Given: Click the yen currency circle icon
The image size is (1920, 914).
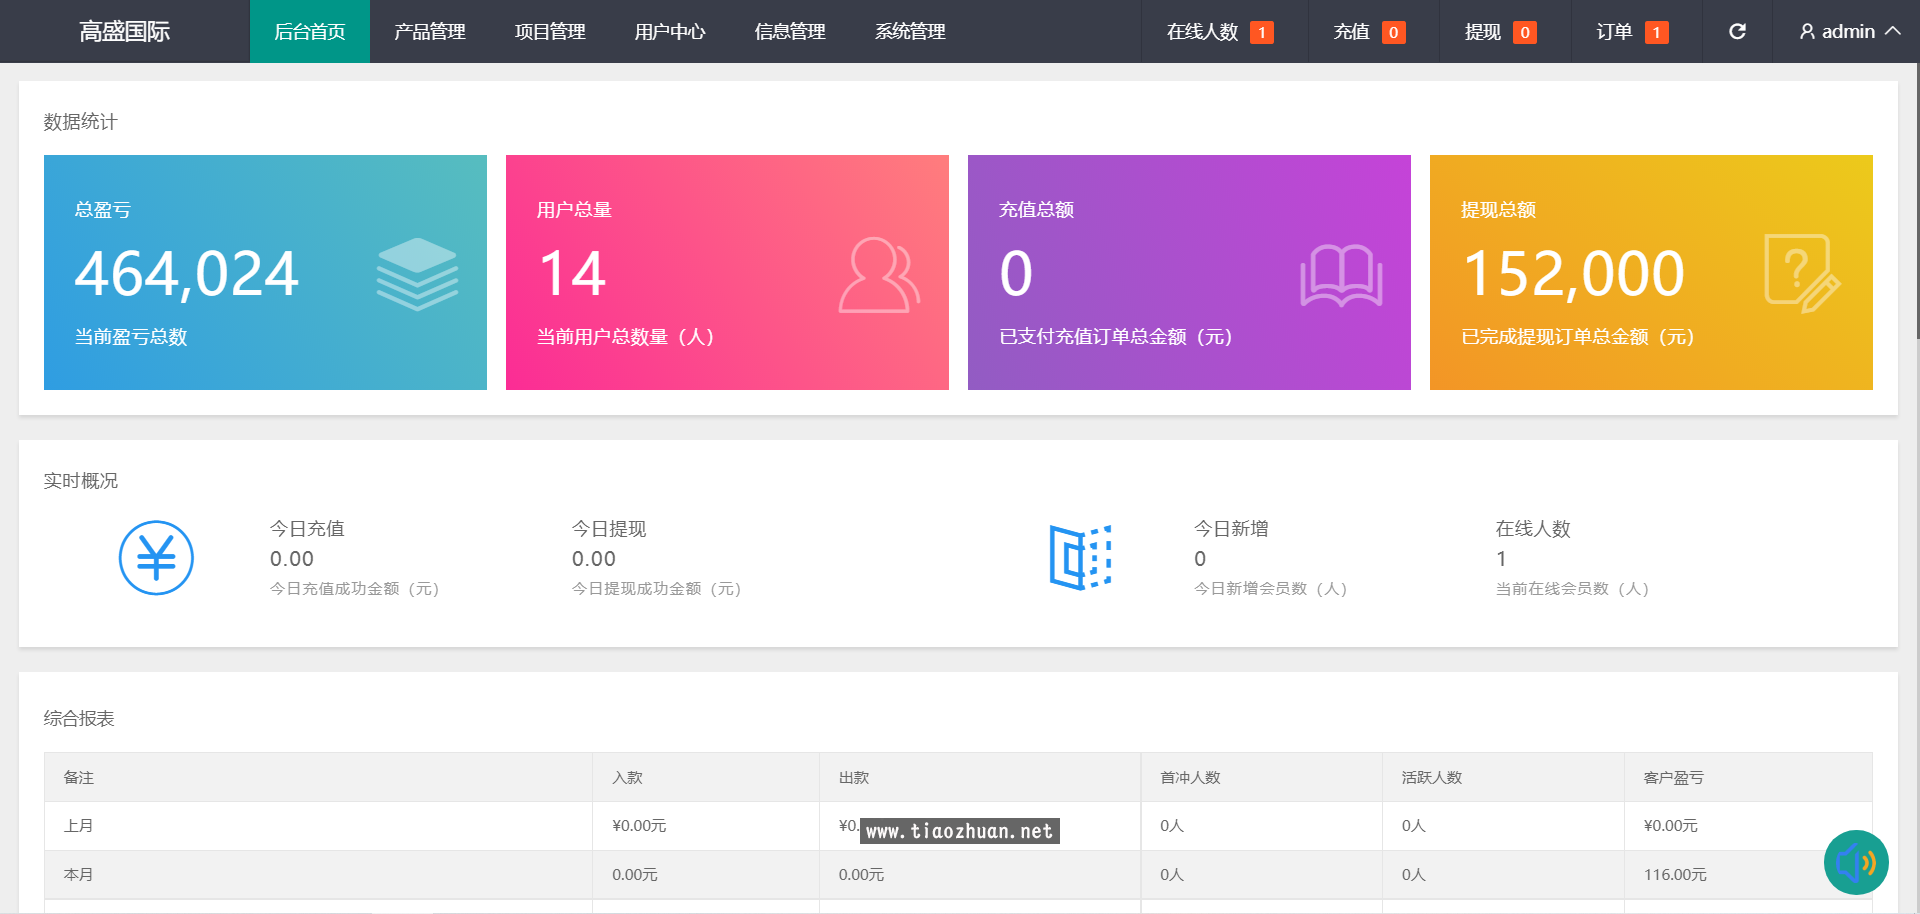Looking at the screenshot, I should [x=156, y=558].
